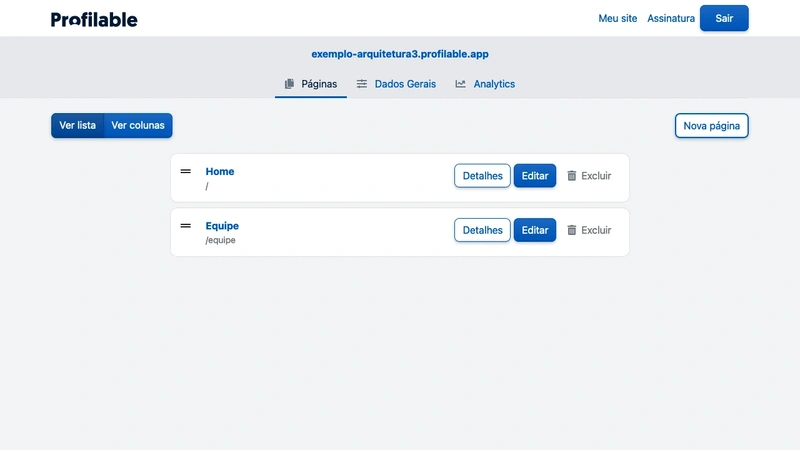This screenshot has width=800, height=450.
Task: Open Detalhes for the Equipe page
Action: click(482, 230)
